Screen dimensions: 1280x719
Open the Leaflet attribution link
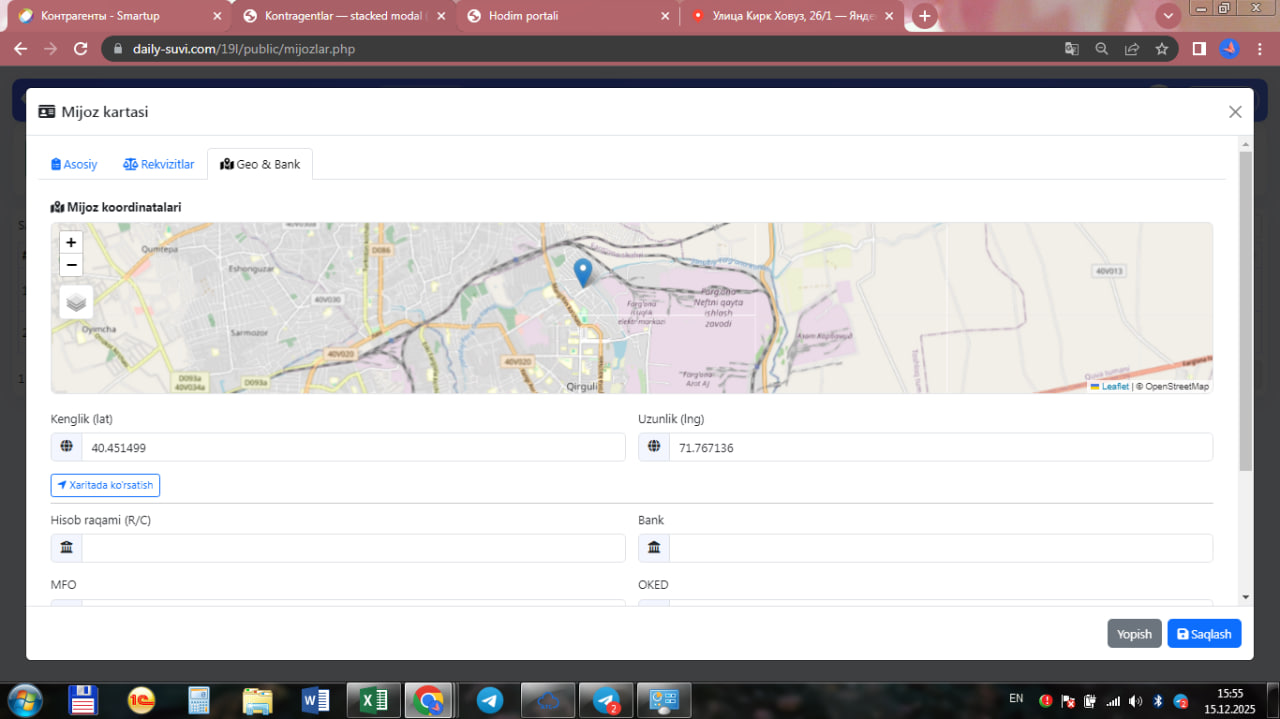click(1114, 386)
